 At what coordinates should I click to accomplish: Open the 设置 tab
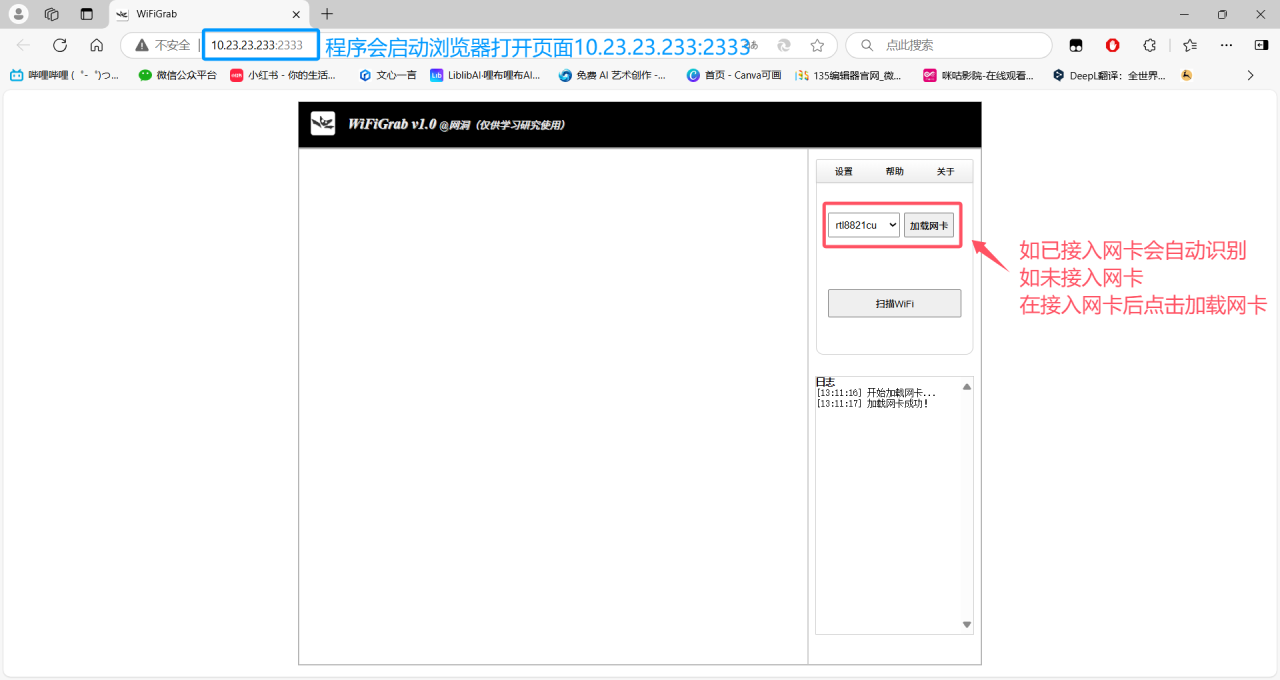844,172
